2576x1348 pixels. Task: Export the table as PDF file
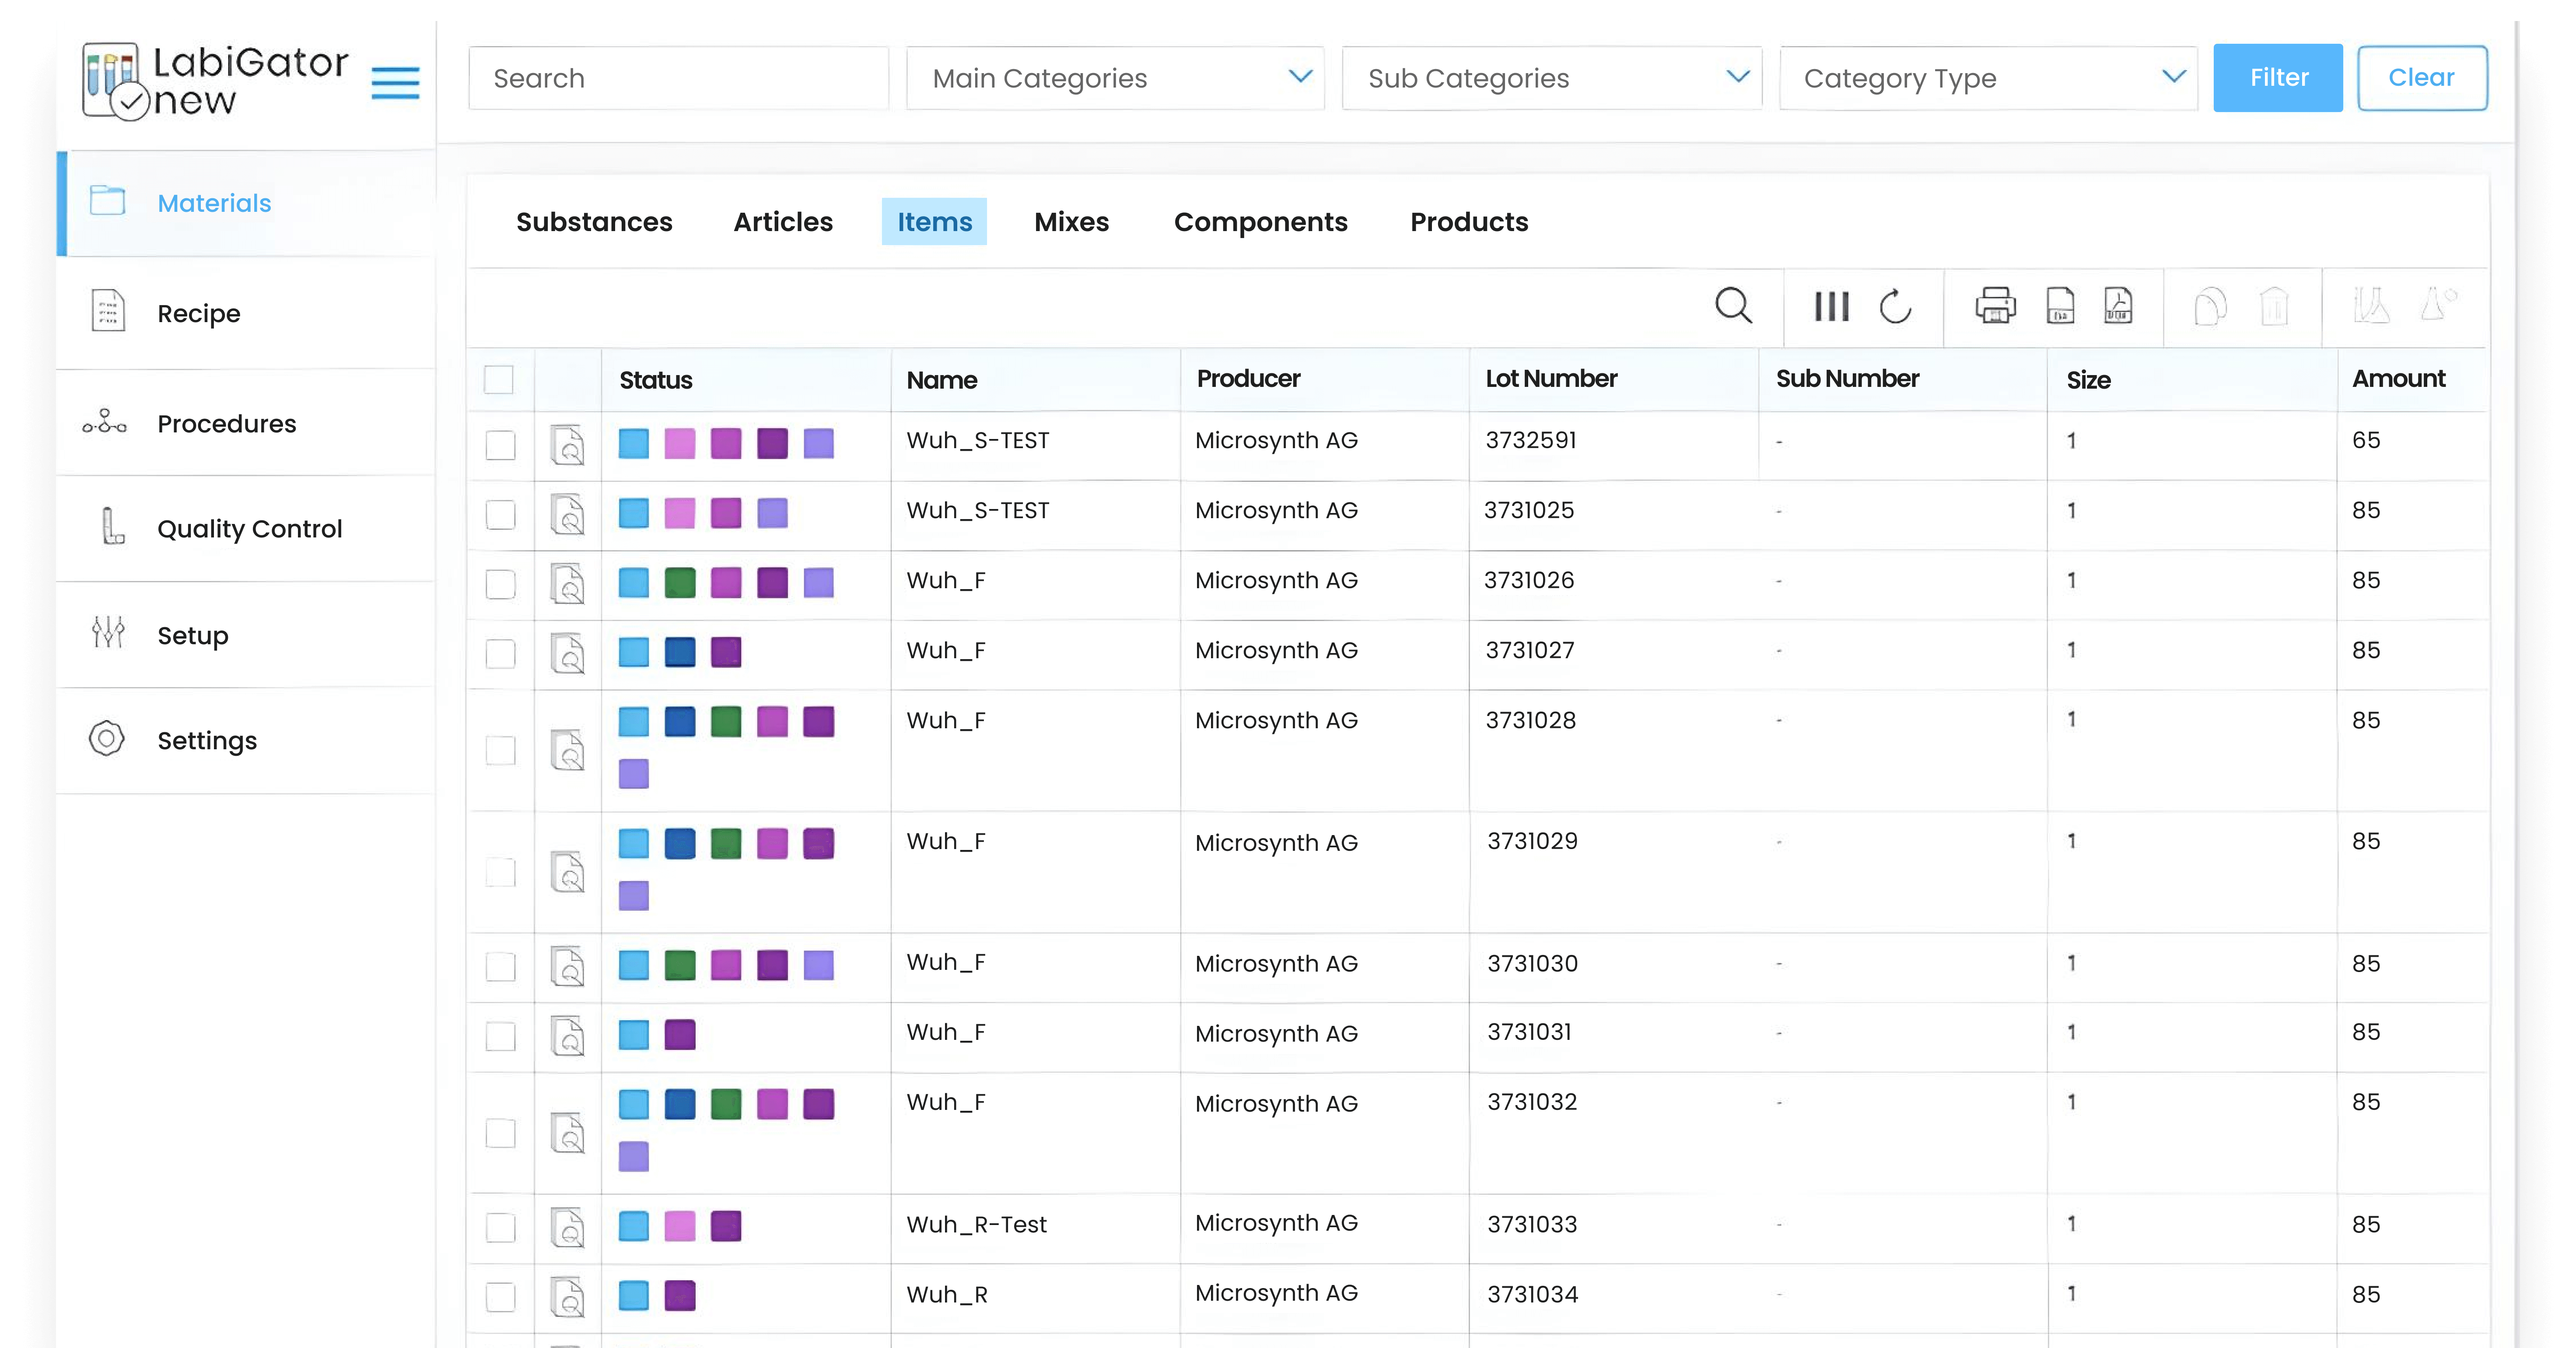(x=2118, y=306)
